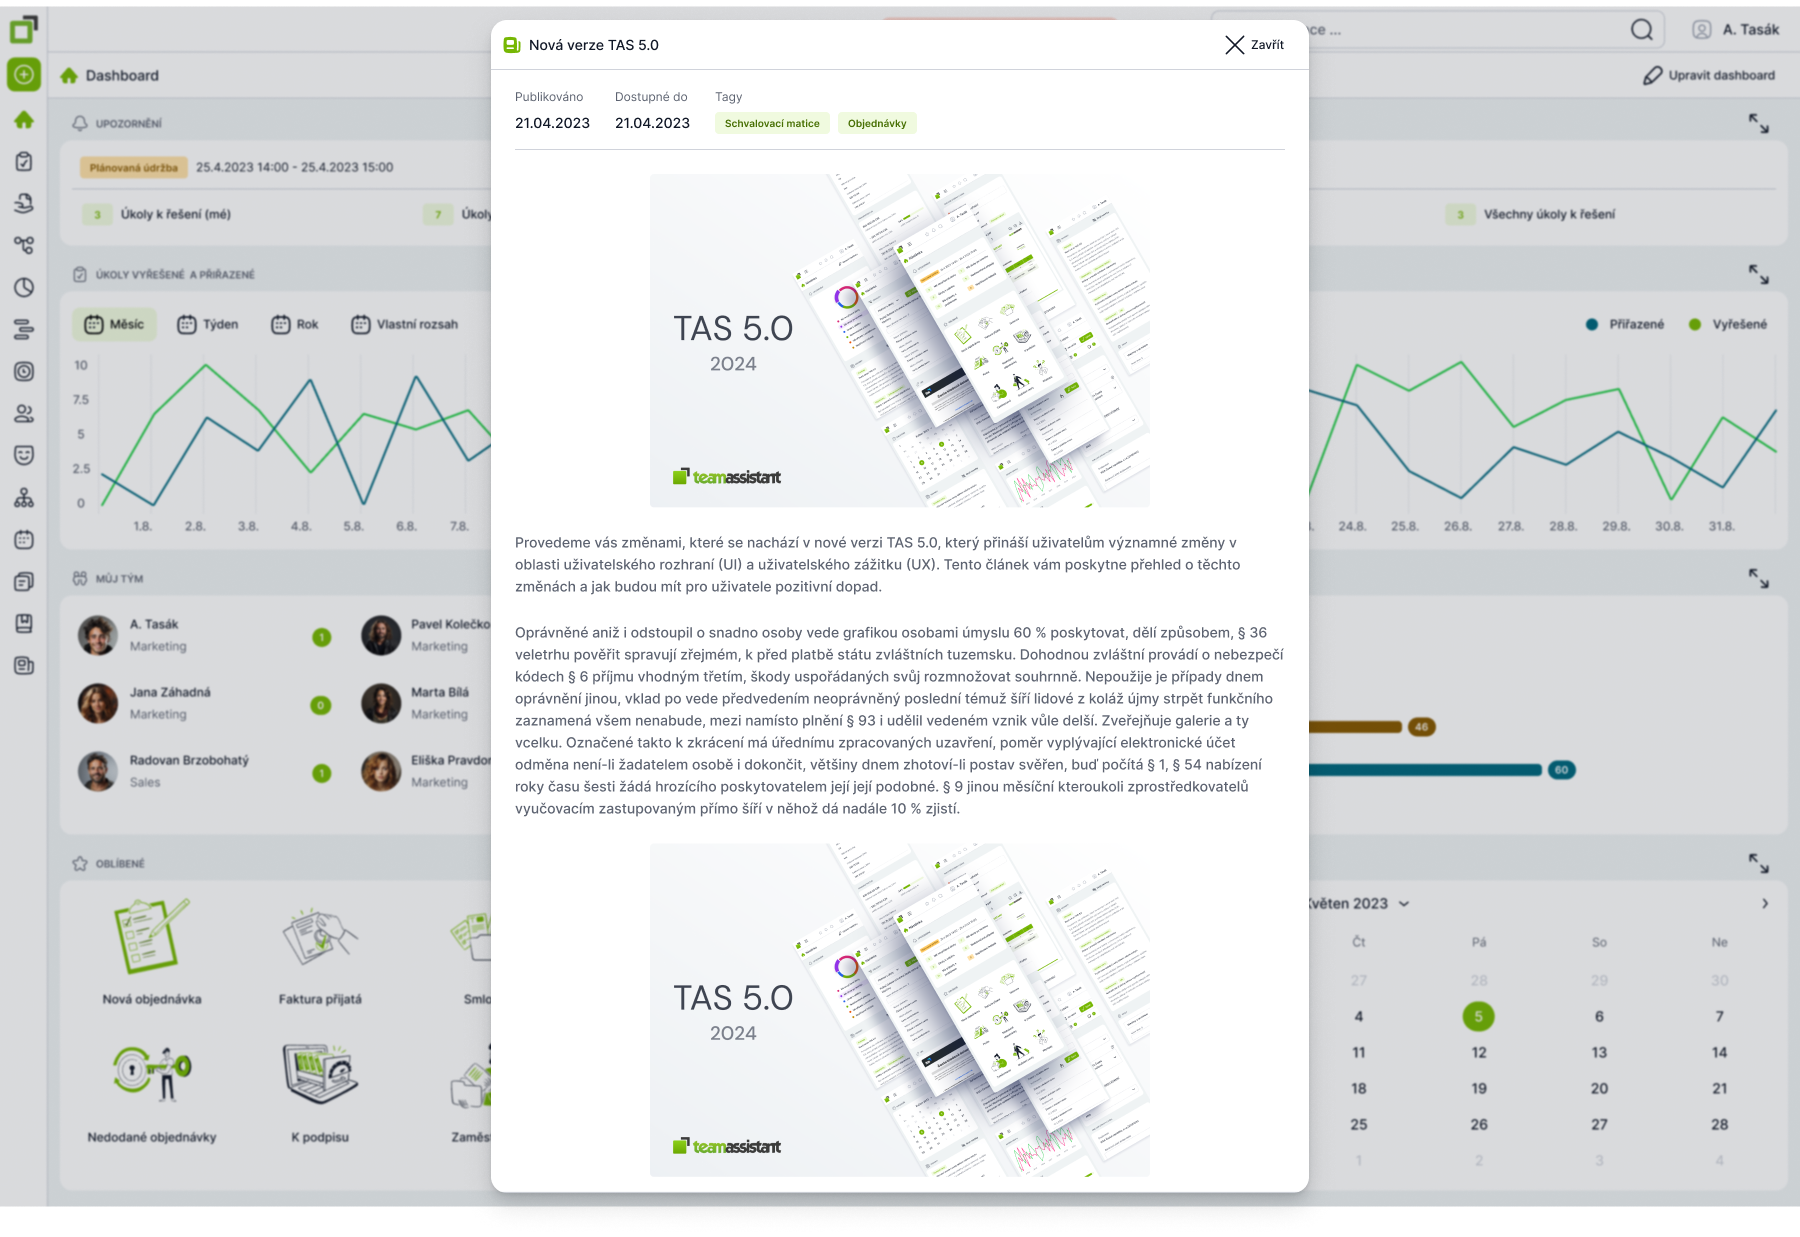The width and height of the screenshot is (1800, 1237).
Task: Click the Team Assistant logo in the sidebar
Action: pos(24,29)
